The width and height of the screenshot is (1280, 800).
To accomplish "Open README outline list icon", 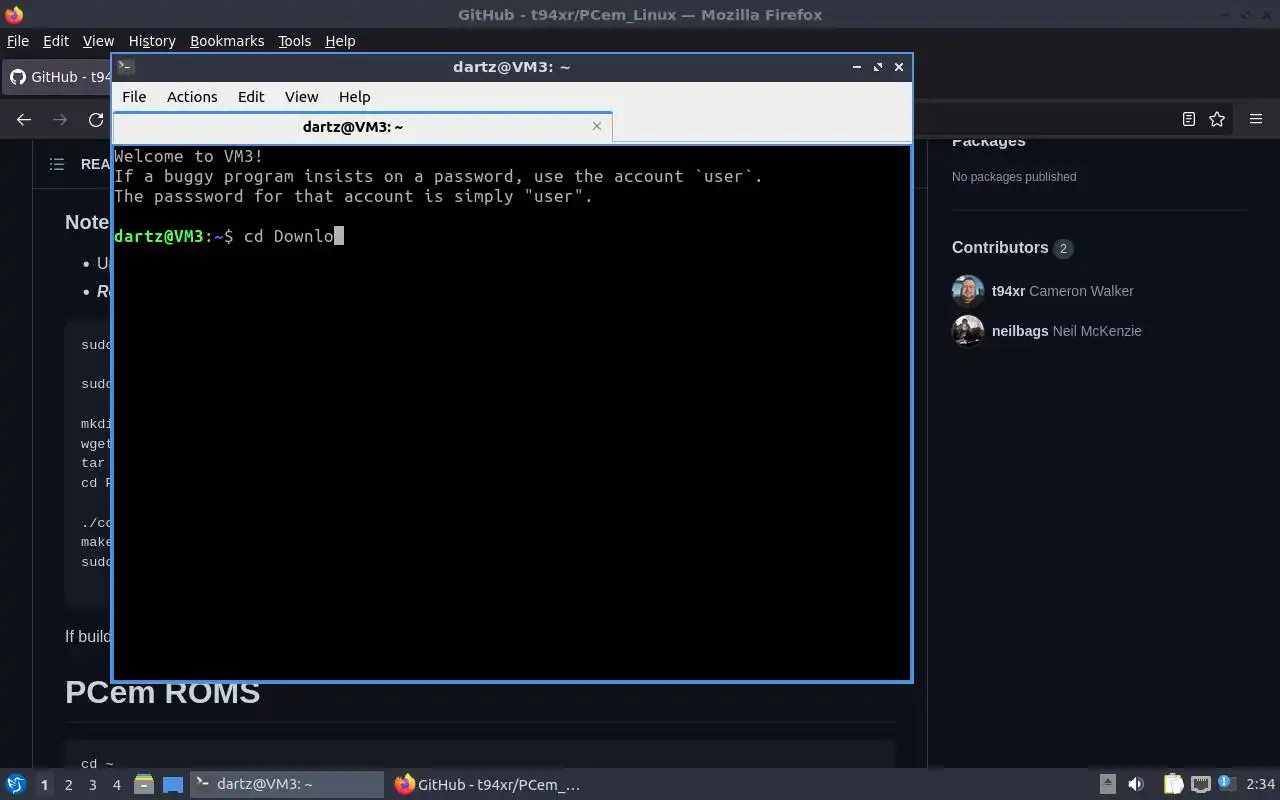I will 57,164.
